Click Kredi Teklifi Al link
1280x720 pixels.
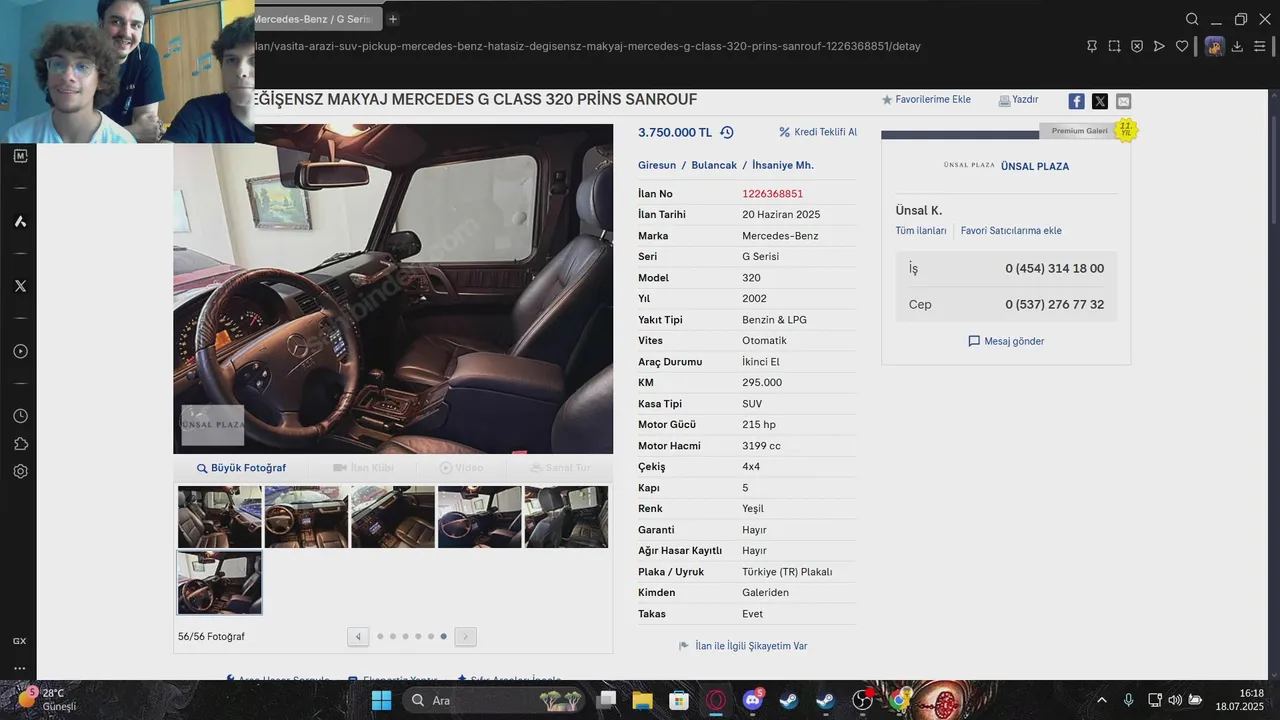818,132
